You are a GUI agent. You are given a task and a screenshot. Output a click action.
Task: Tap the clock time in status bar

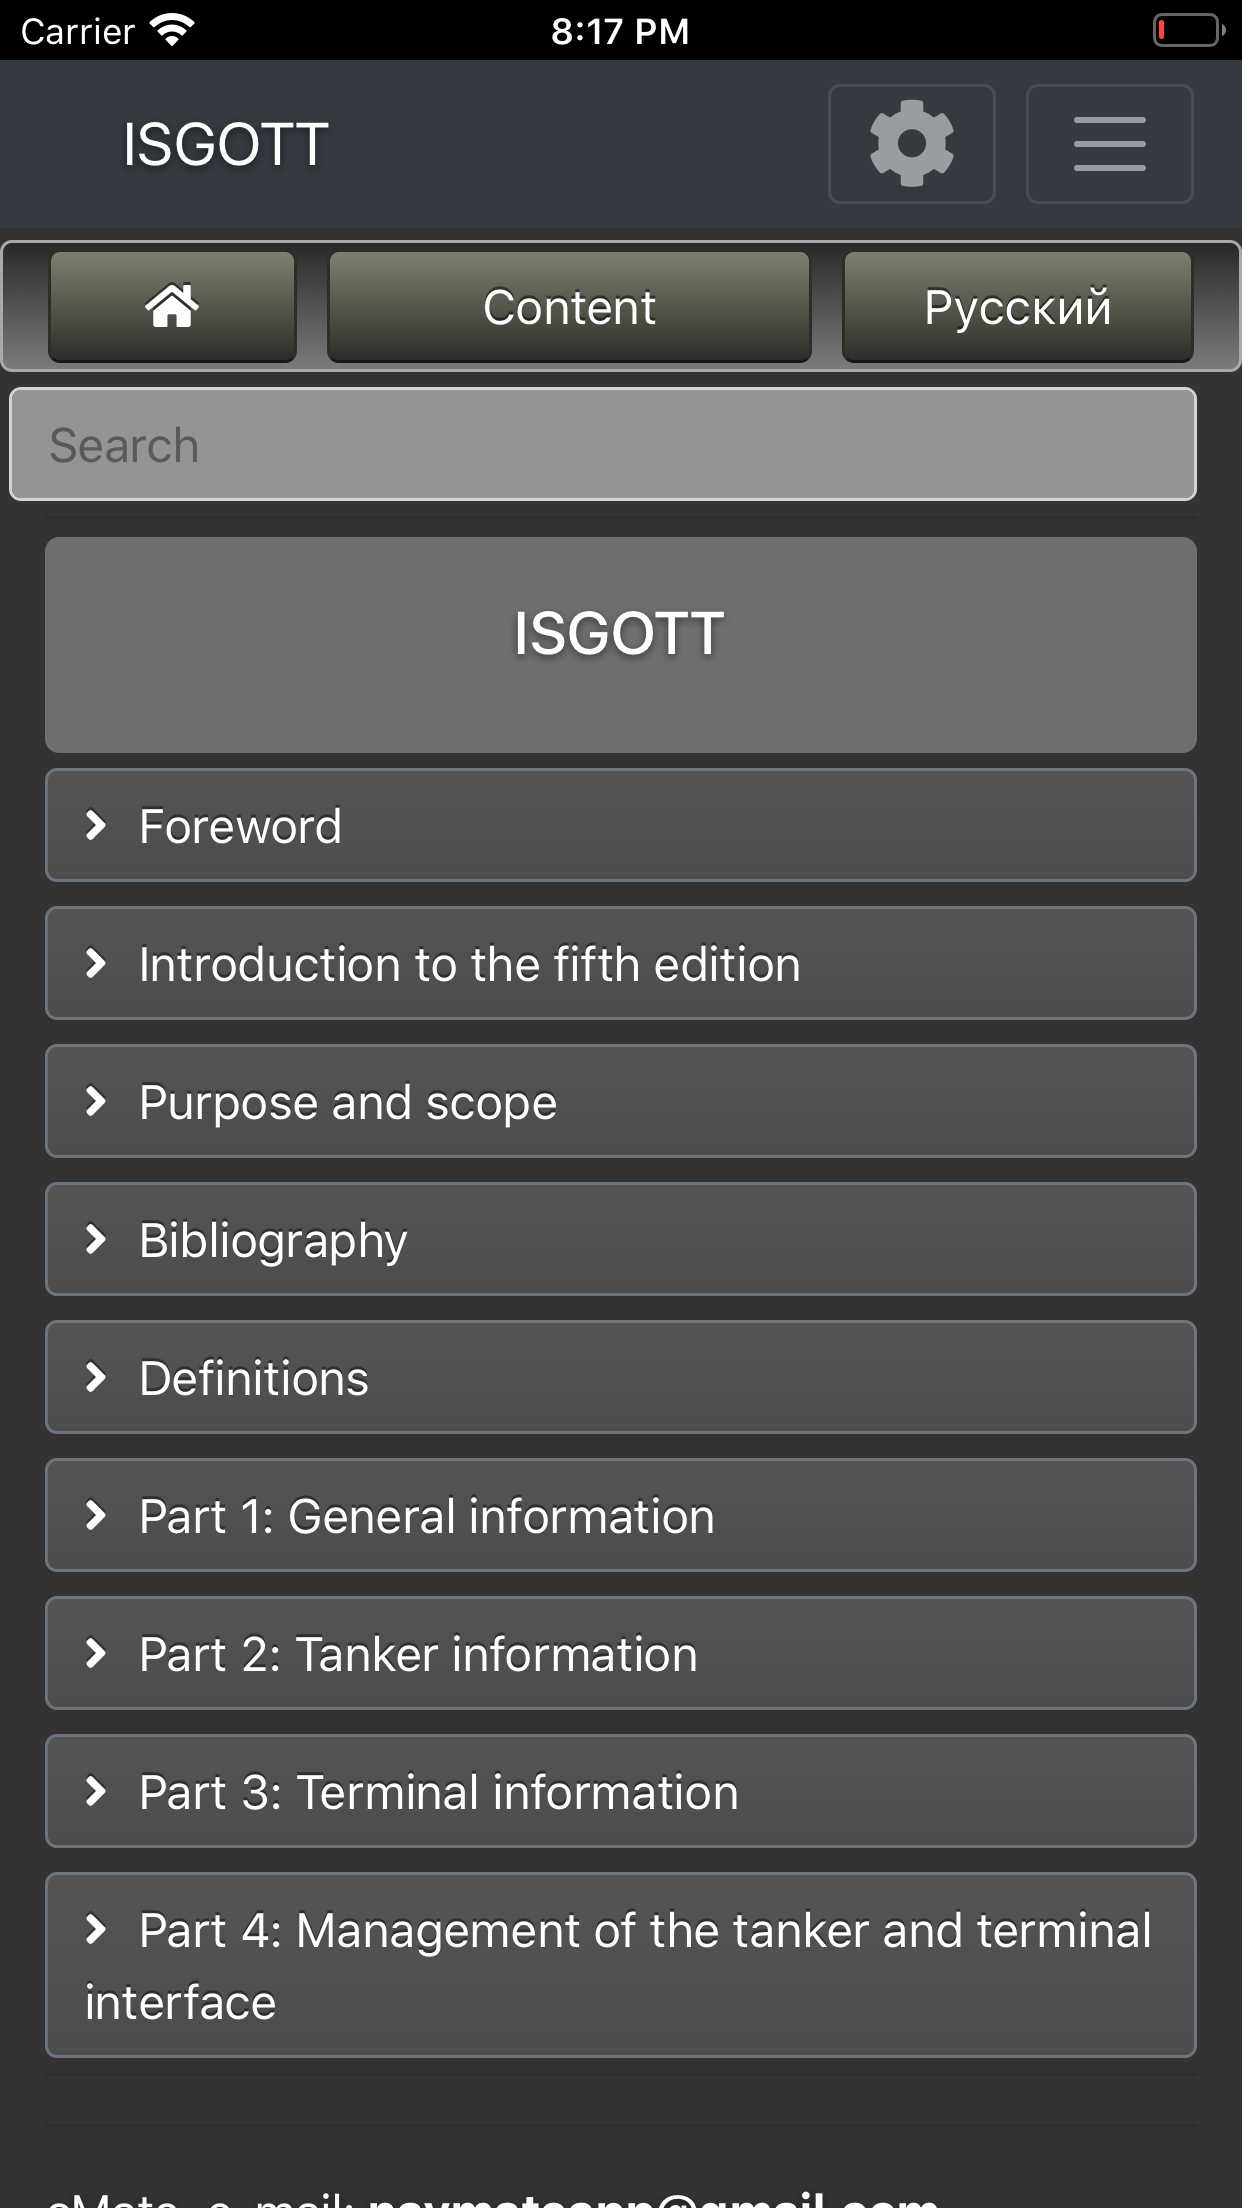coord(620,30)
